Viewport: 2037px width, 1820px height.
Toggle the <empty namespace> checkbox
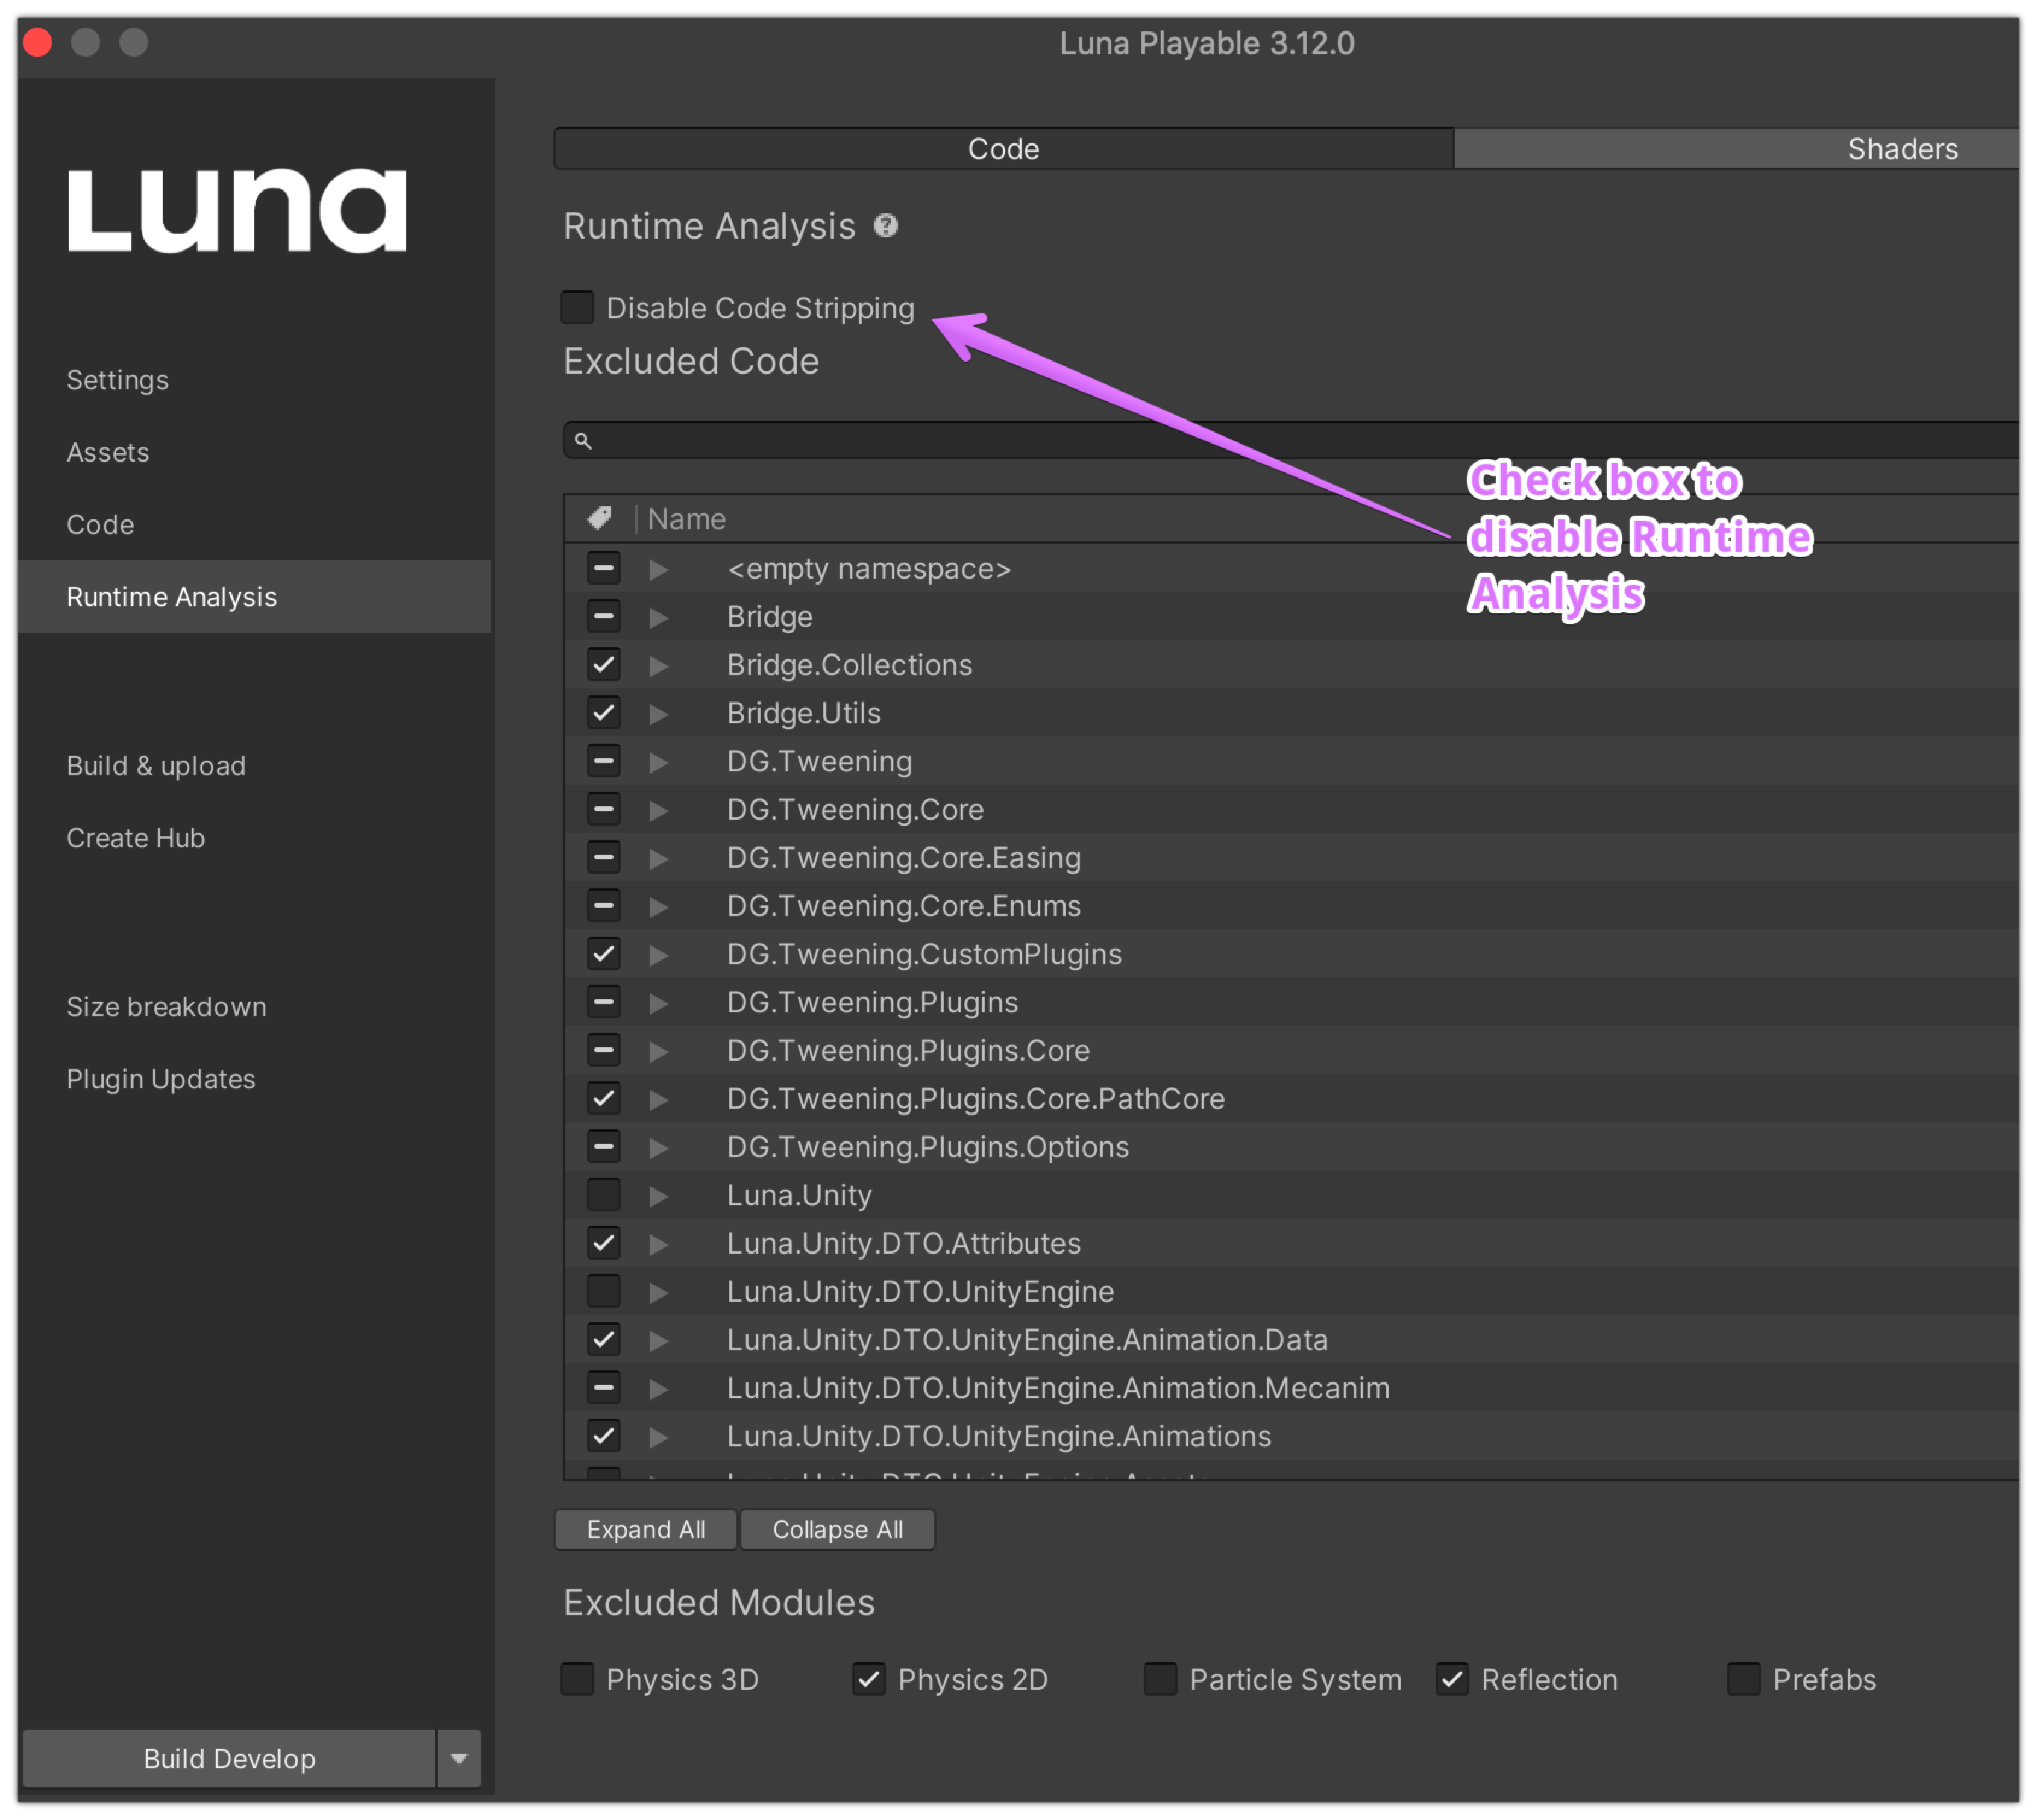pos(603,568)
